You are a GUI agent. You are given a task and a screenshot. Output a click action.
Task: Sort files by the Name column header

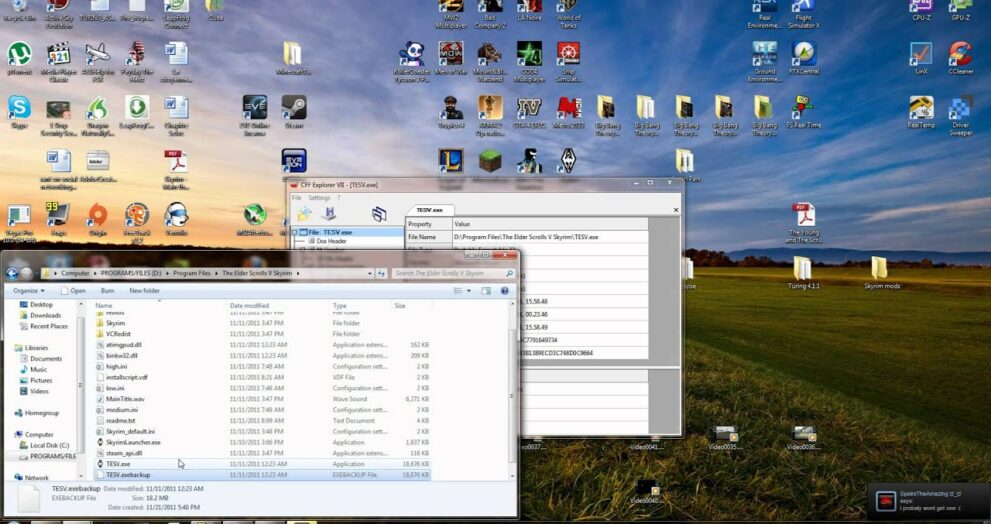(161, 305)
